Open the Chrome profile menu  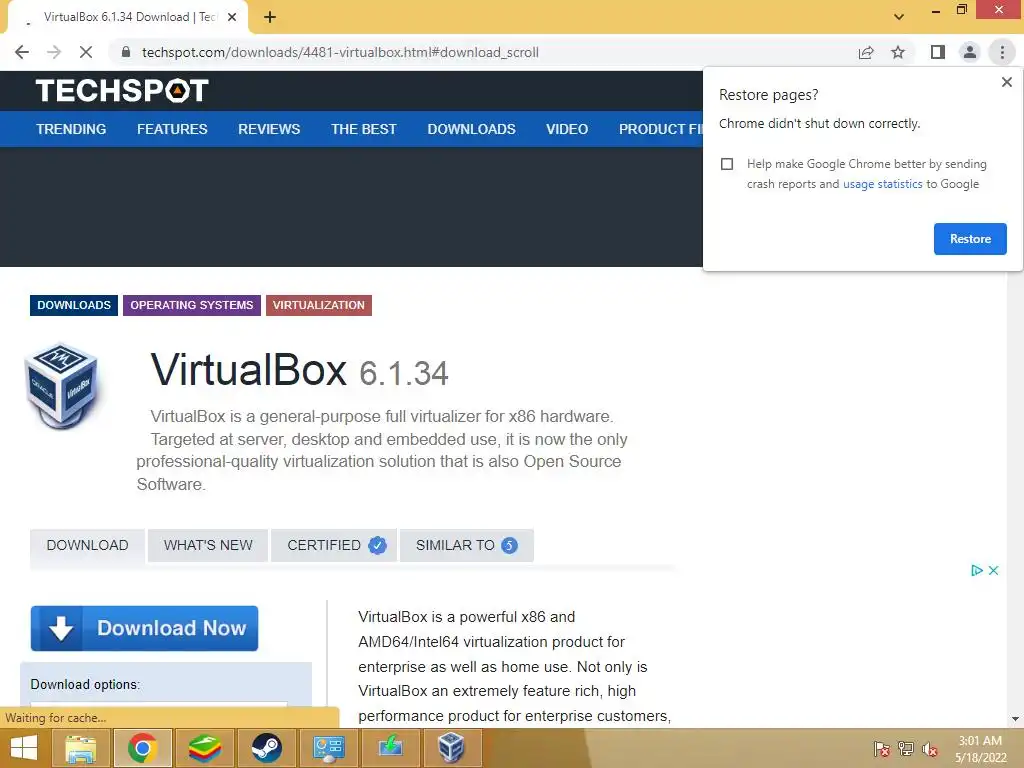(970, 52)
